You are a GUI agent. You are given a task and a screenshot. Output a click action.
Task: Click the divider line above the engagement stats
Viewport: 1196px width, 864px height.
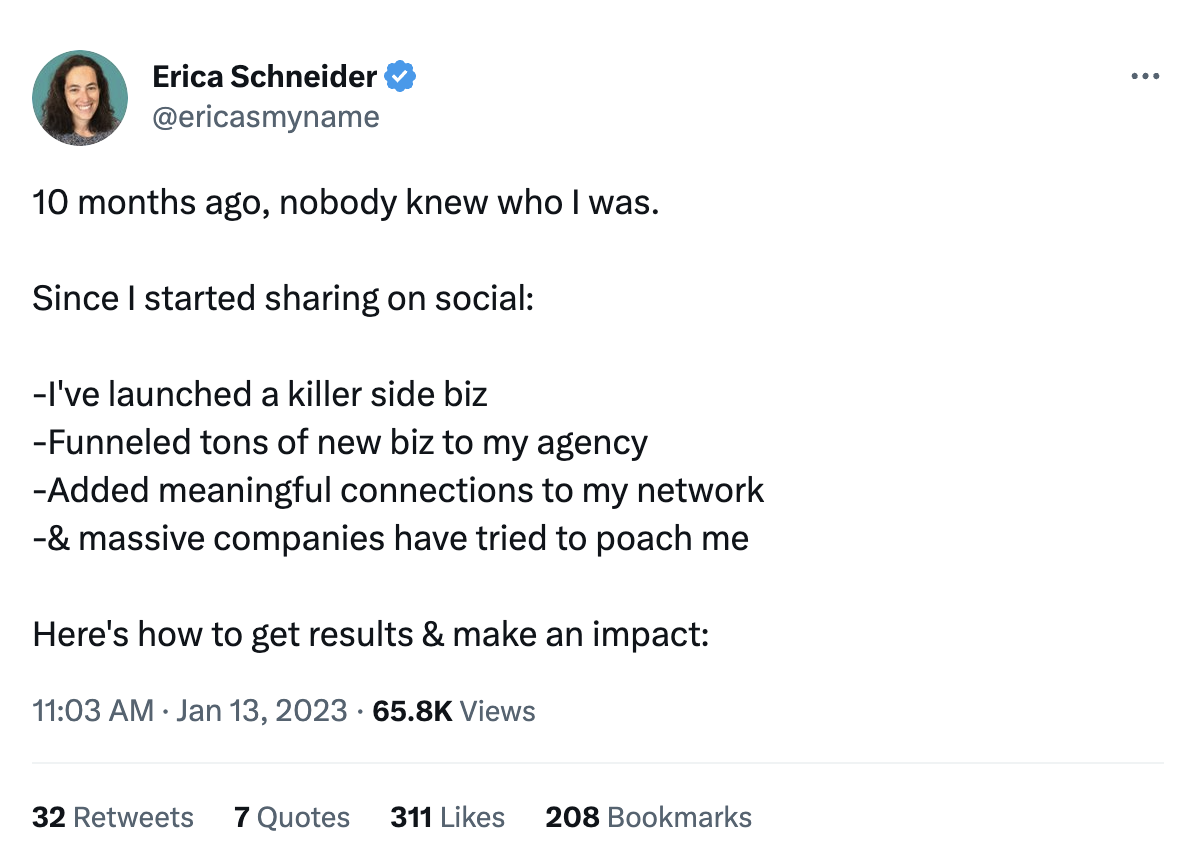[x=598, y=764]
